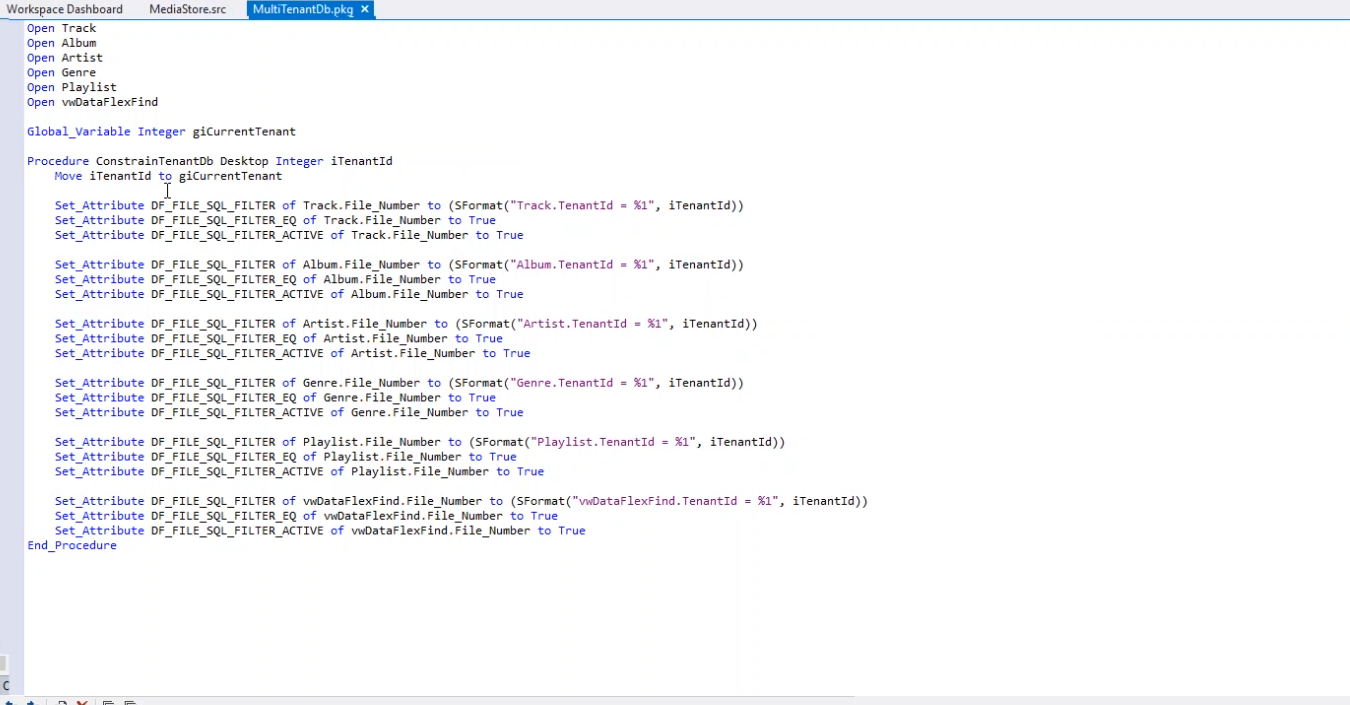Click the giCurrentTenant in the Move statement
Image resolution: width=1350 pixels, height=705 pixels.
(230, 176)
